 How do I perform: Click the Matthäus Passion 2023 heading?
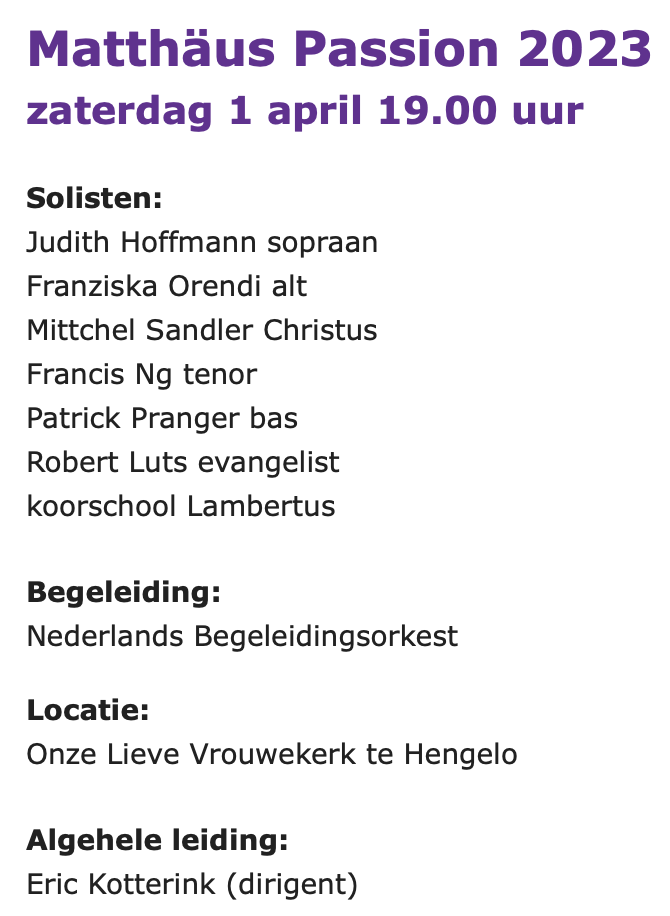[339, 49]
